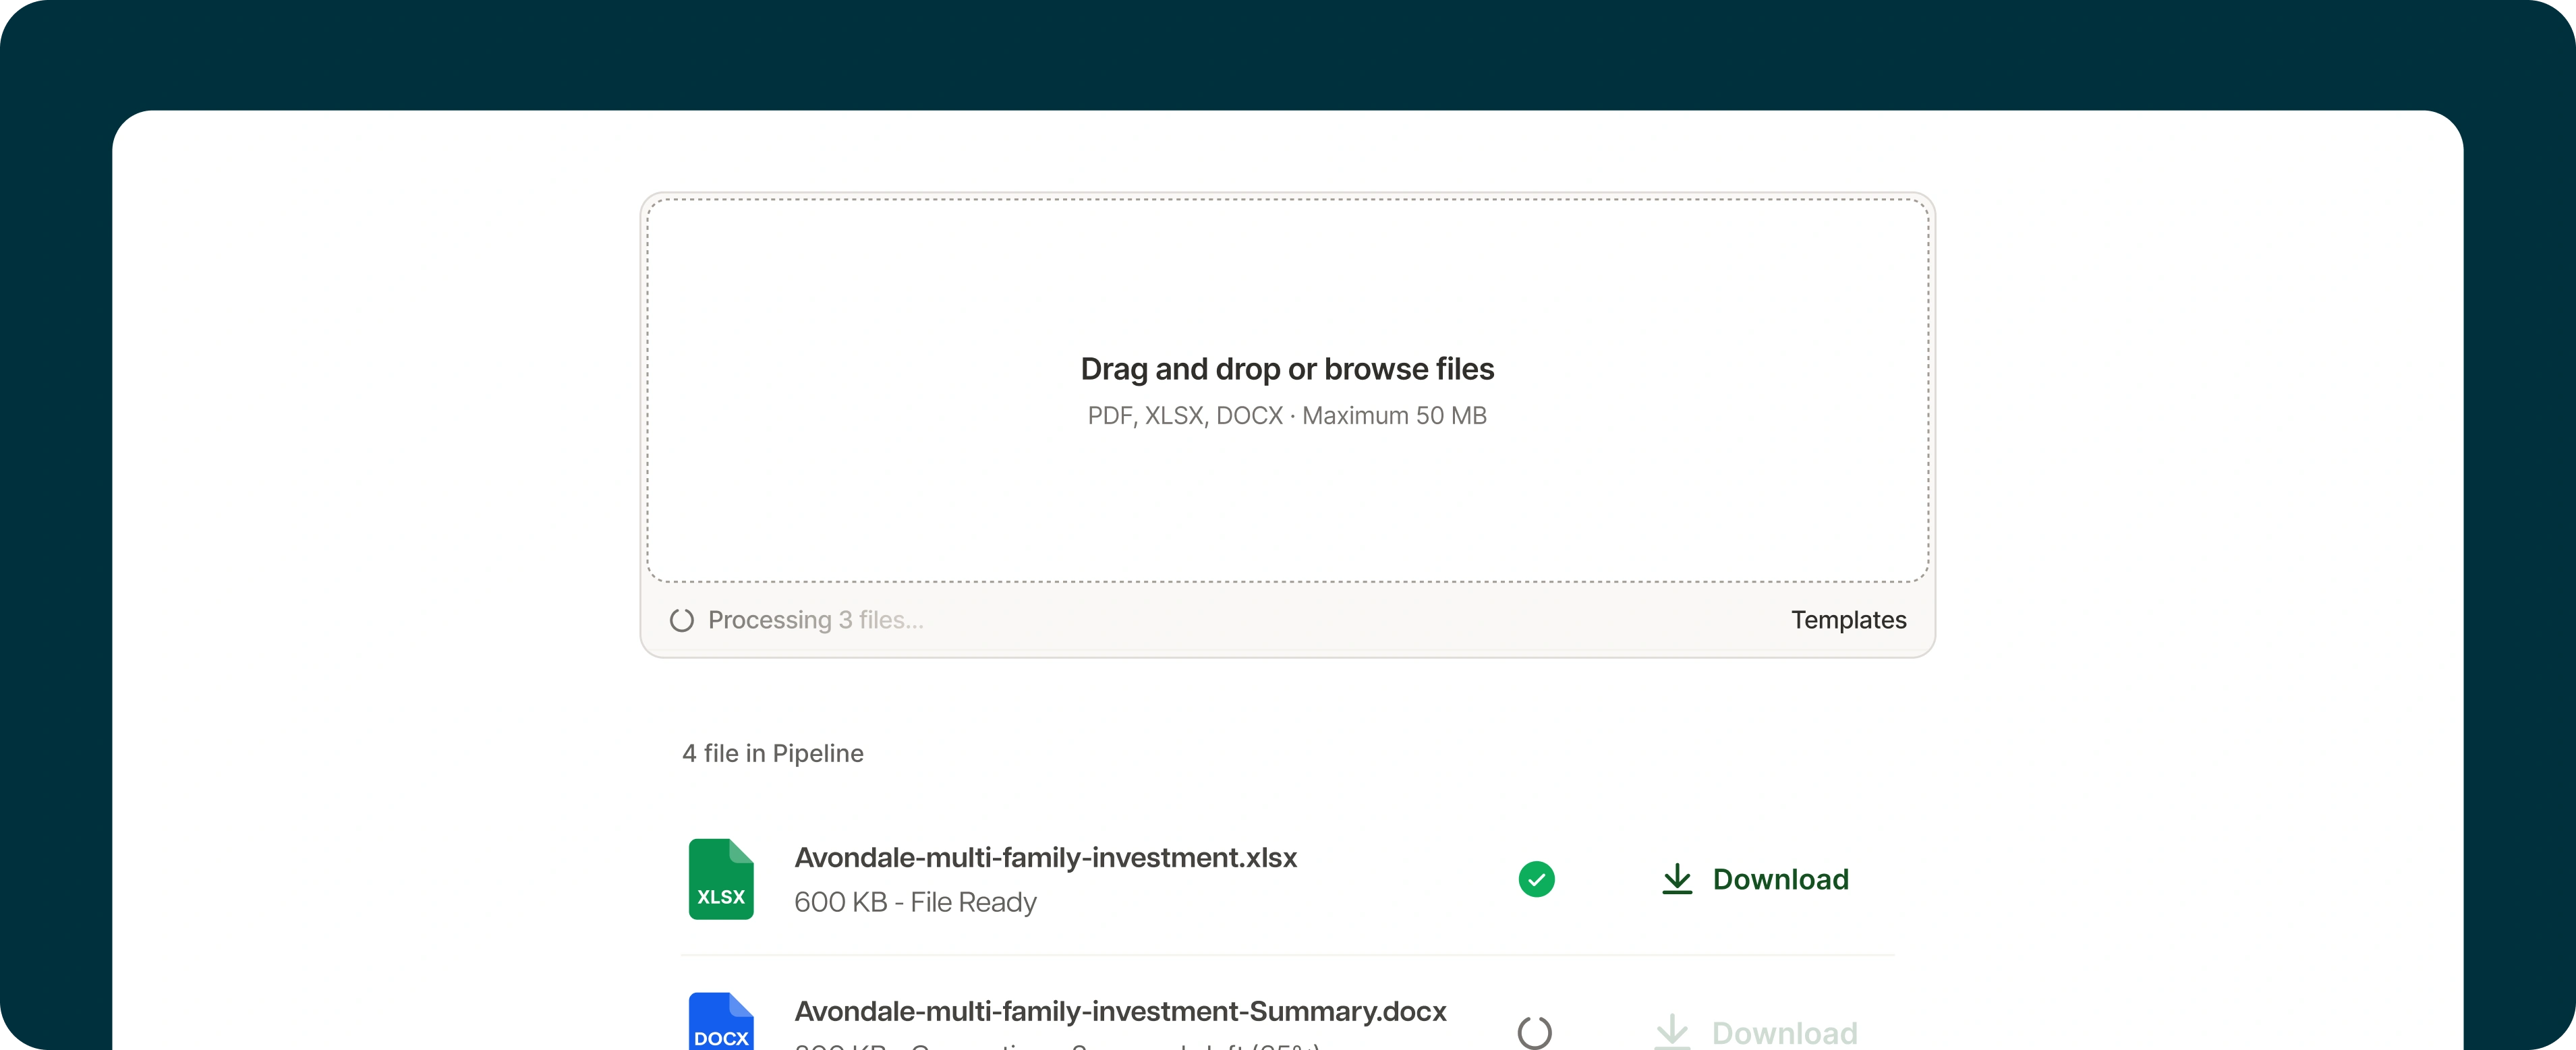Viewport: 2576px width, 1050px height.
Task: Click '600 KB - File Ready' status text
Action: pyautogui.click(x=915, y=902)
